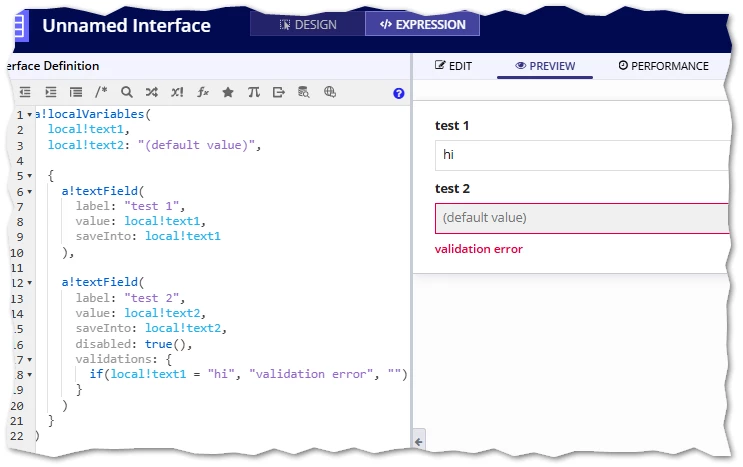Click the validations: { code line
Viewport: 743px width, 467px height.
pyautogui.click(x=124, y=359)
